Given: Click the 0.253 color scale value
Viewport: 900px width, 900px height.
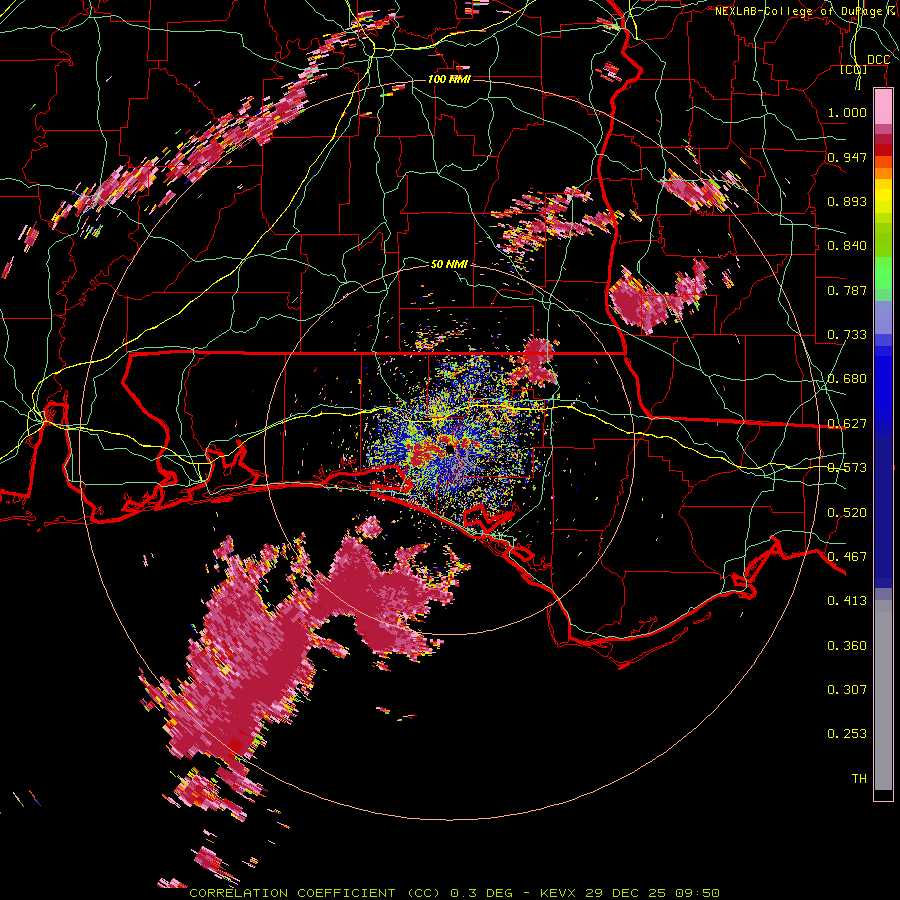Looking at the screenshot, I should (x=847, y=734).
